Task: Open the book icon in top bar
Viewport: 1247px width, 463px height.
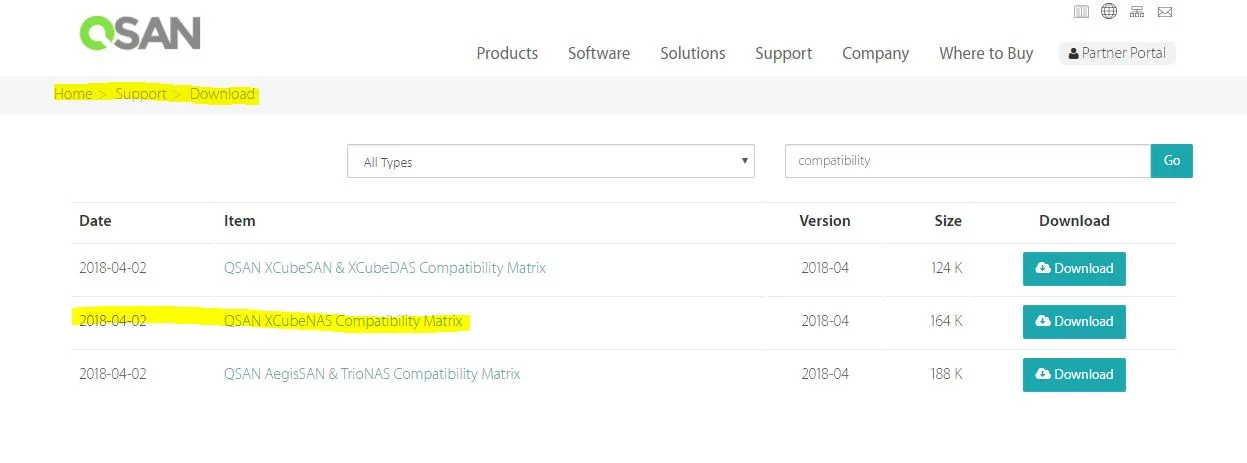Action: point(1081,12)
